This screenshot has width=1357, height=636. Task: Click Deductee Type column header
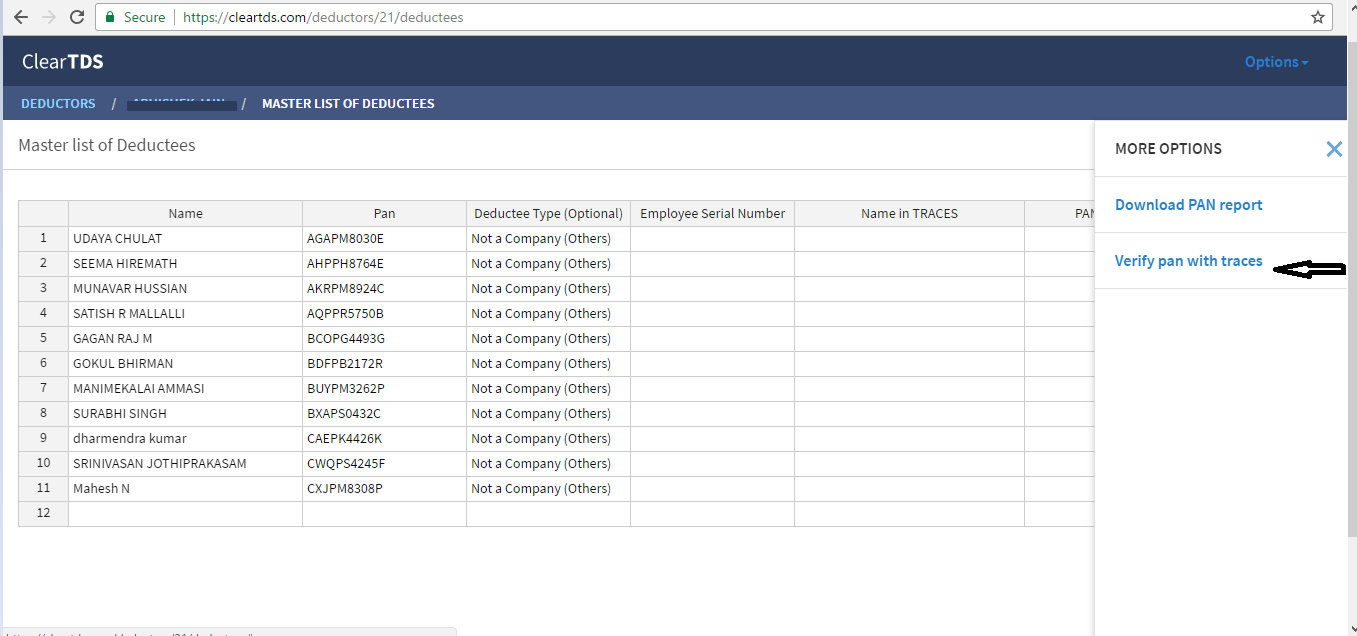click(548, 213)
